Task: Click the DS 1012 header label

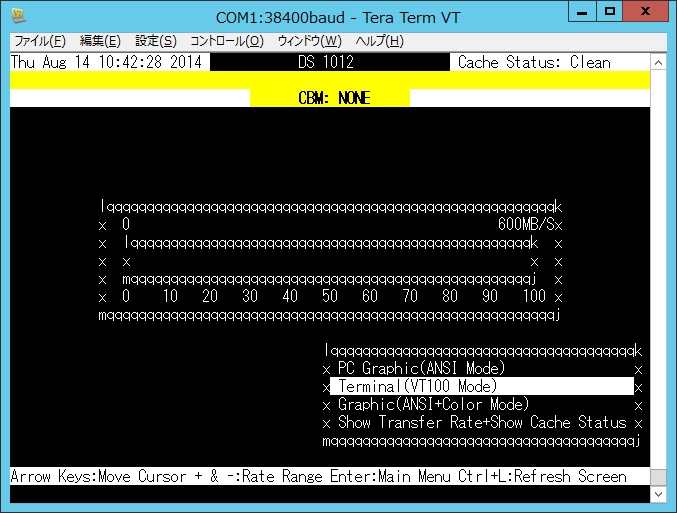Action: pyautogui.click(x=325, y=62)
